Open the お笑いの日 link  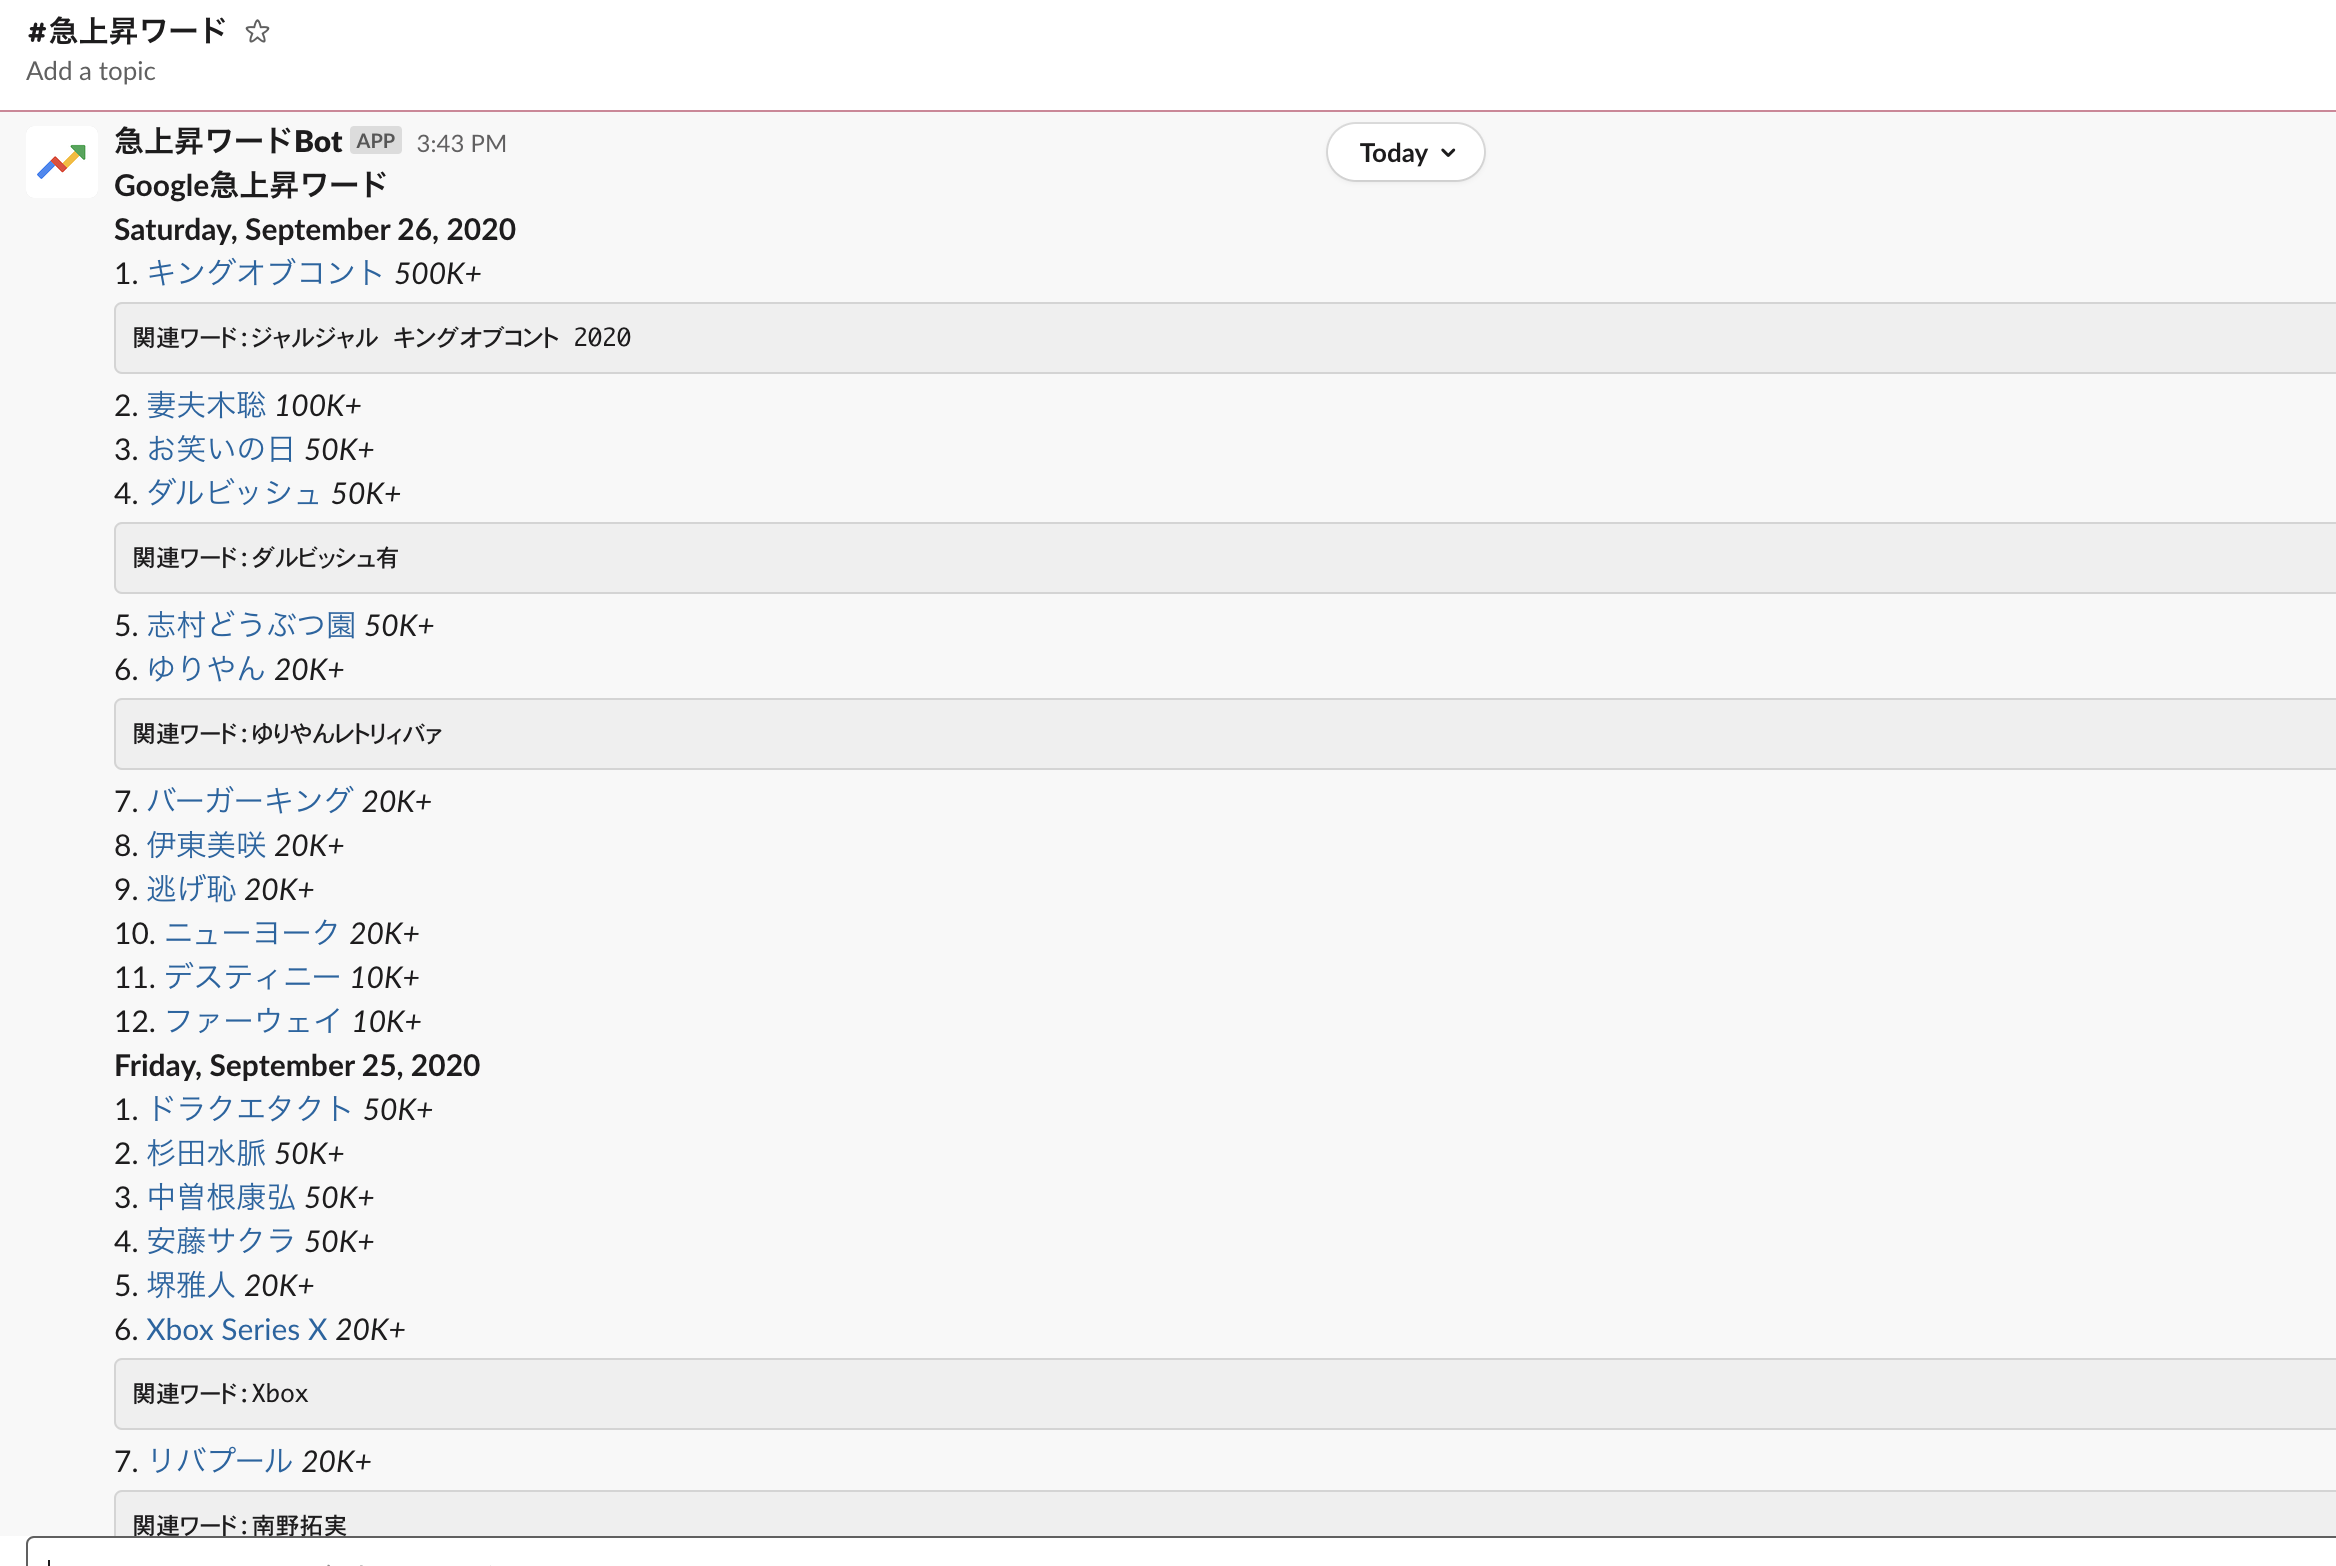(x=220, y=449)
